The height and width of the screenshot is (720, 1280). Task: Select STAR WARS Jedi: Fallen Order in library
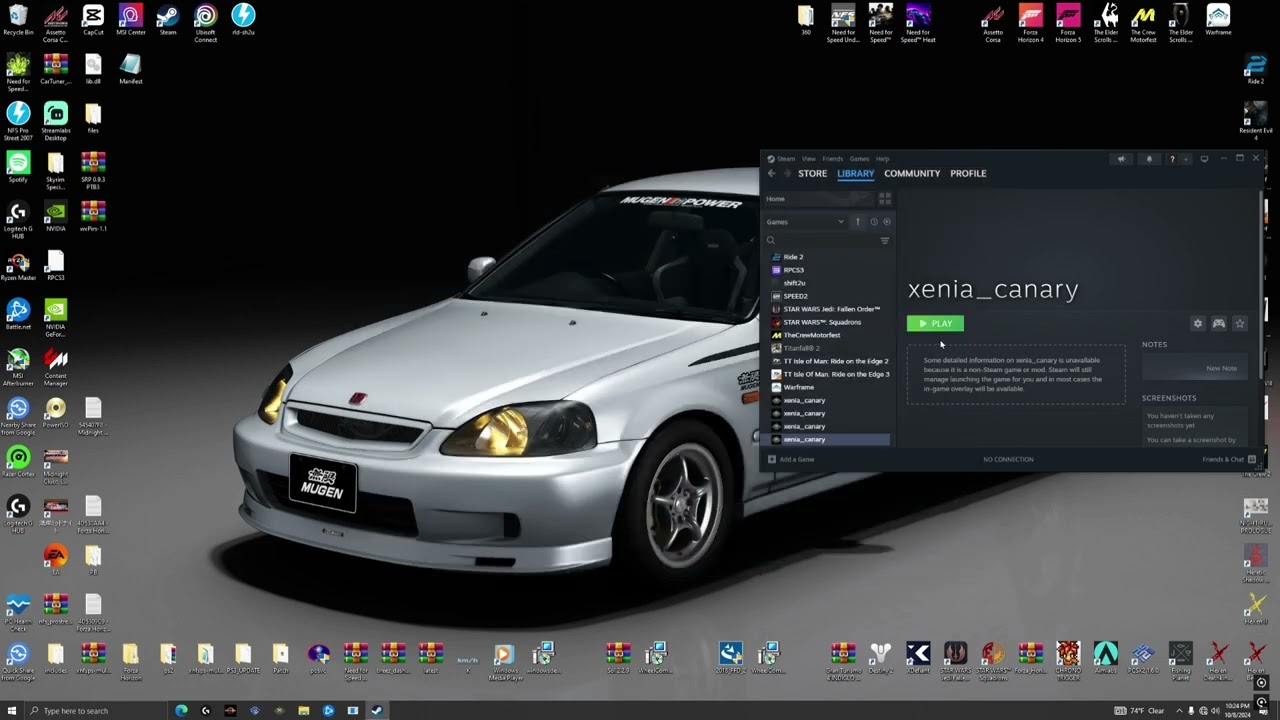click(x=829, y=309)
